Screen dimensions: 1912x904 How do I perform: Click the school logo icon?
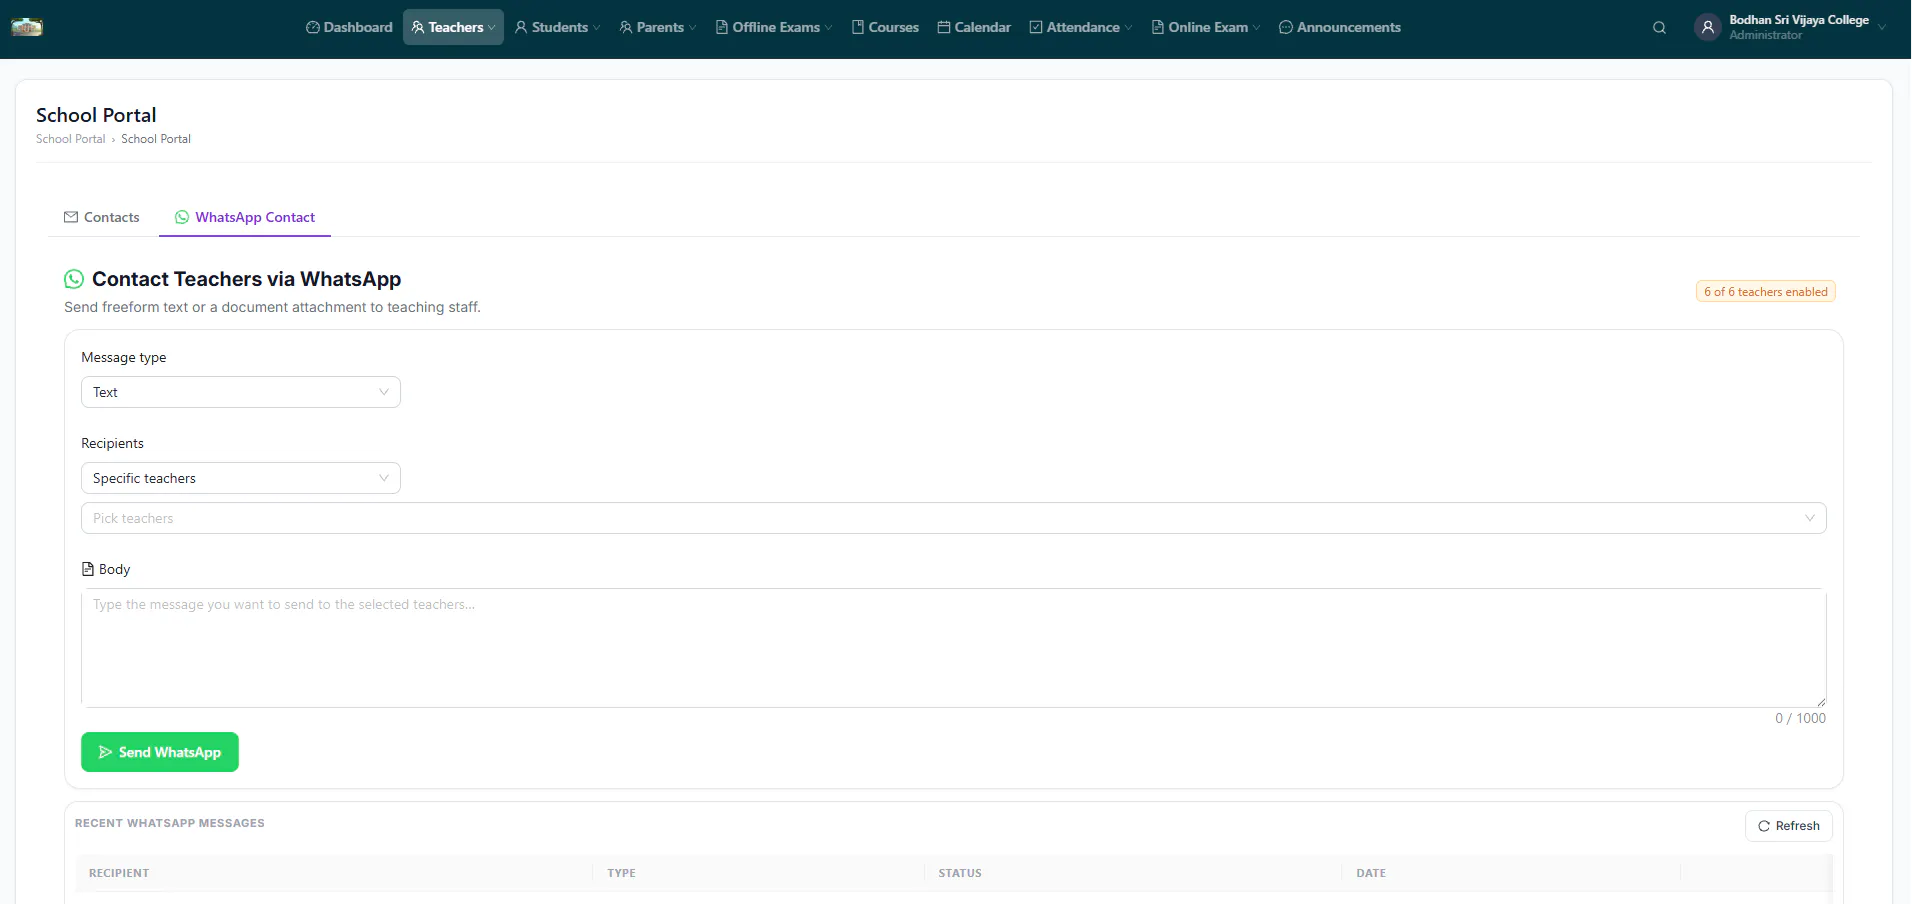27,27
